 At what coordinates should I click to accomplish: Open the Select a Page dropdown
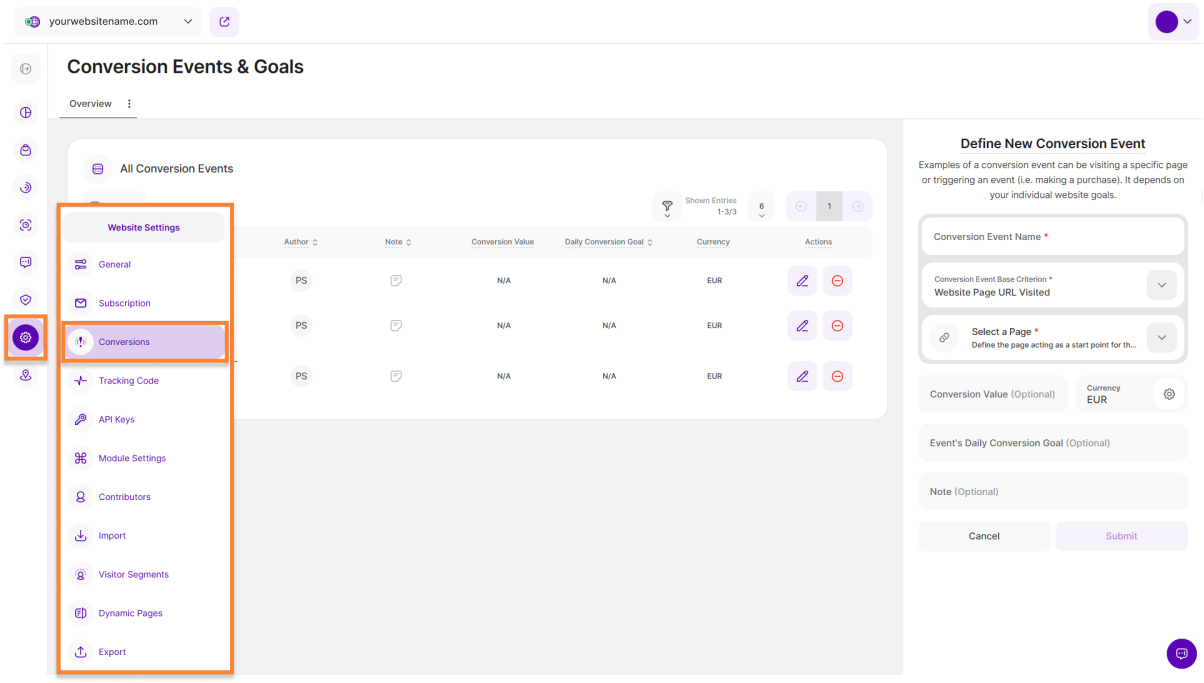click(x=1161, y=338)
